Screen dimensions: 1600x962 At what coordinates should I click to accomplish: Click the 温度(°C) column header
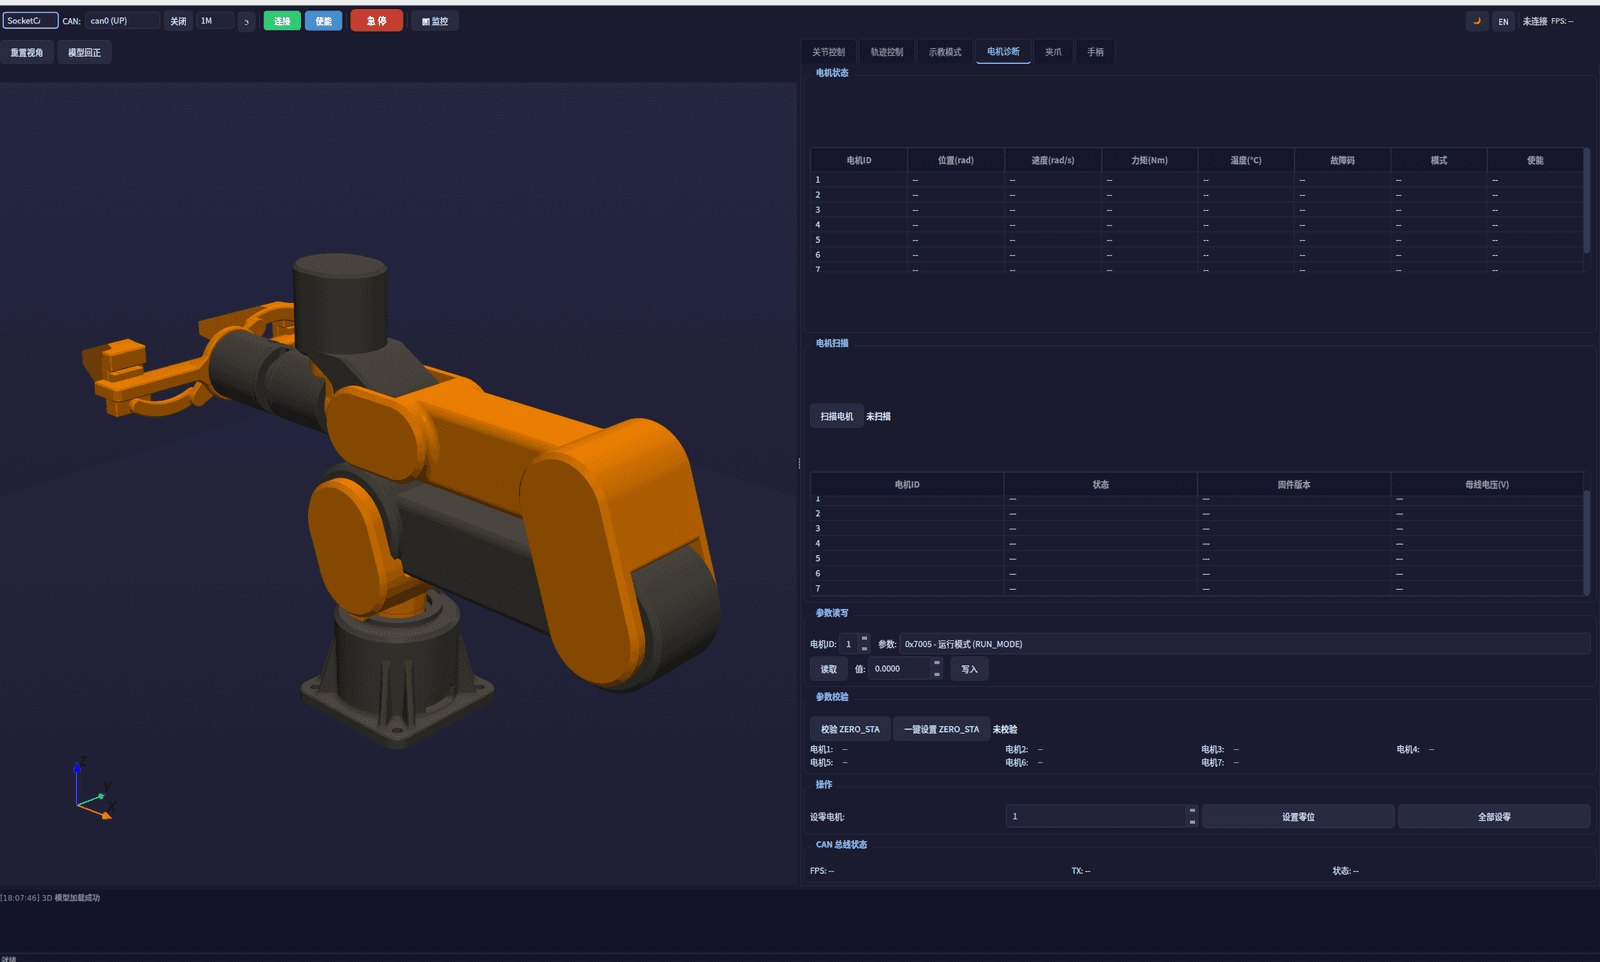coord(1246,160)
